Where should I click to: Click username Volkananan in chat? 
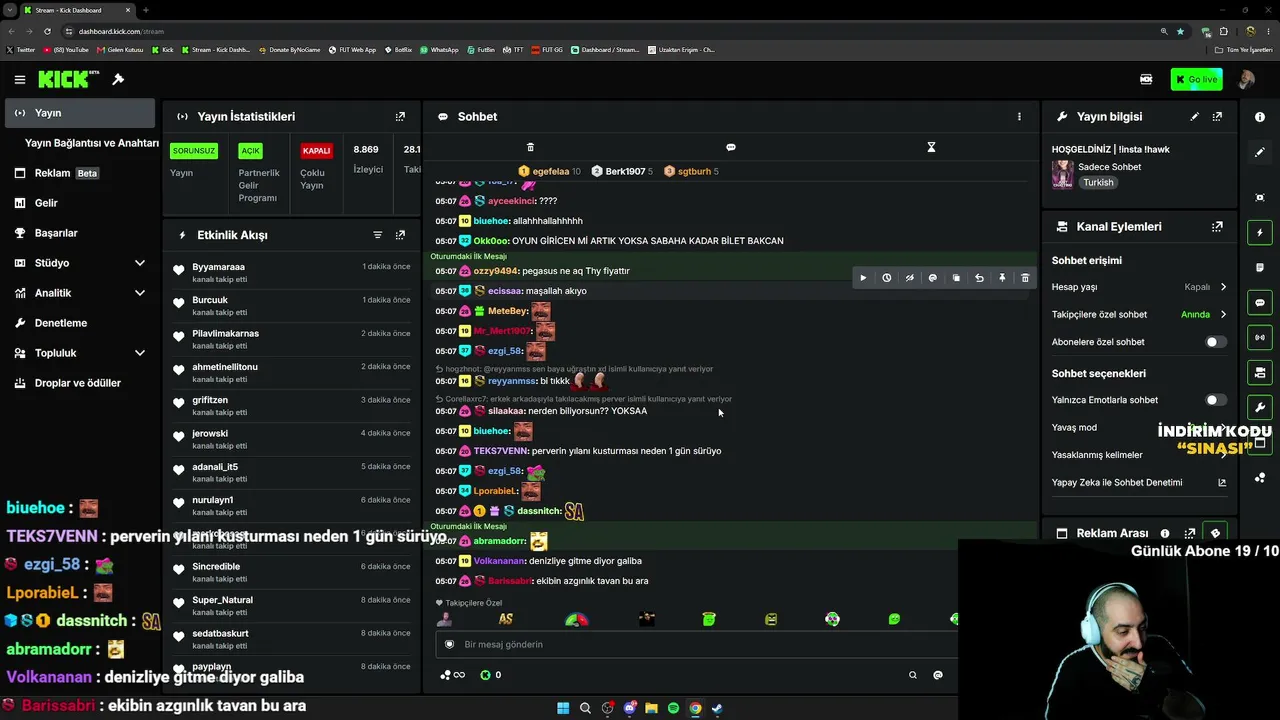point(499,561)
